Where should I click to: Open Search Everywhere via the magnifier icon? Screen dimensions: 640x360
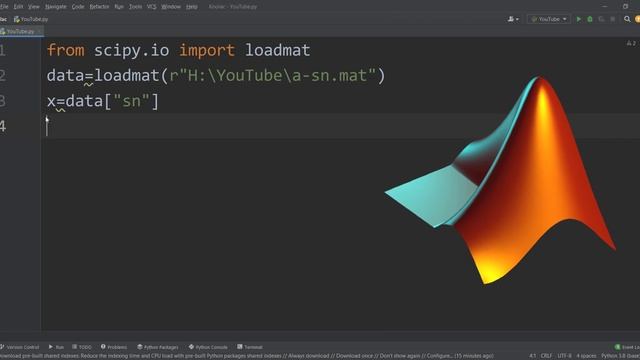pos(627,19)
